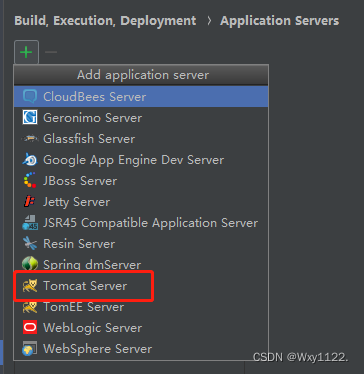
Task: Click the Glassfish fish icon
Action: click(30, 139)
